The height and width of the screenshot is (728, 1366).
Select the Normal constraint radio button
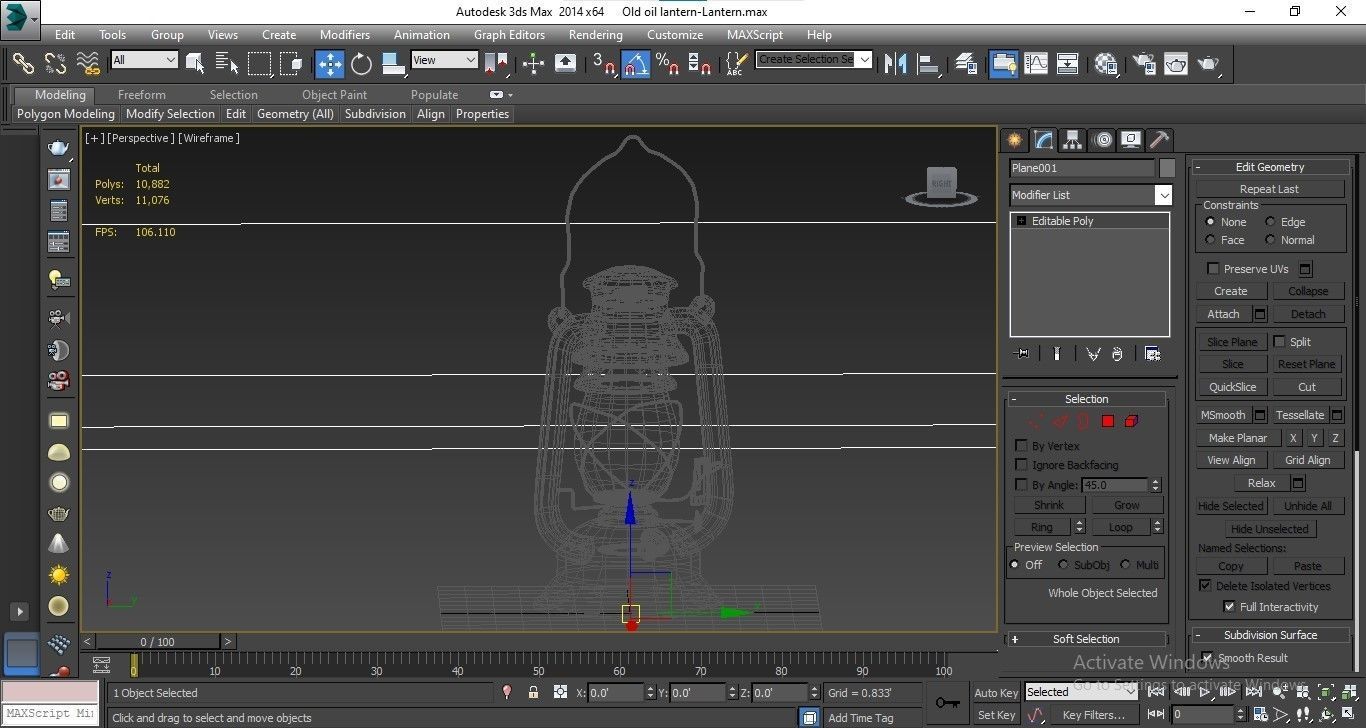pyautogui.click(x=1270, y=240)
